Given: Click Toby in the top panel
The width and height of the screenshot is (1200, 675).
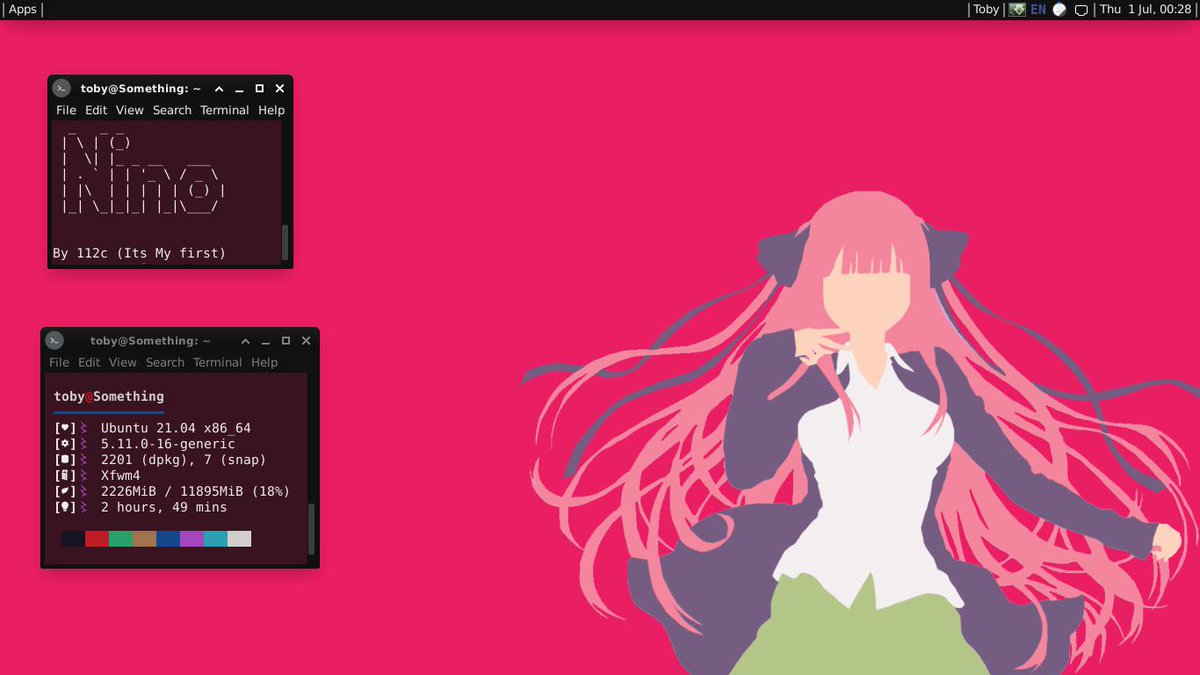Looking at the screenshot, I should [x=986, y=9].
